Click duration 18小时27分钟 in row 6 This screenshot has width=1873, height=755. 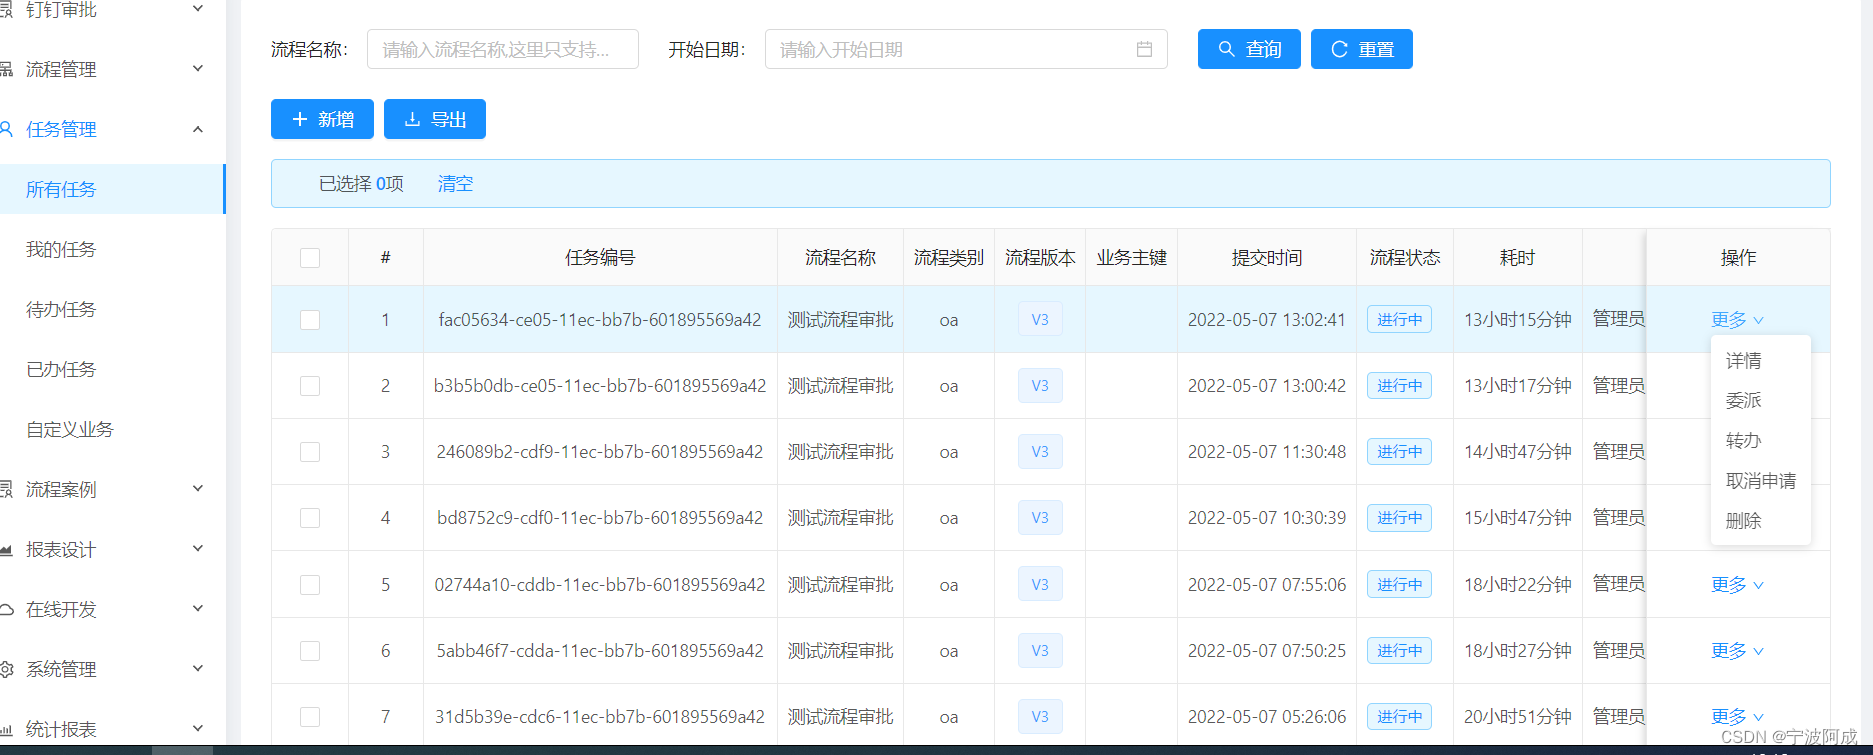pyautogui.click(x=1518, y=651)
